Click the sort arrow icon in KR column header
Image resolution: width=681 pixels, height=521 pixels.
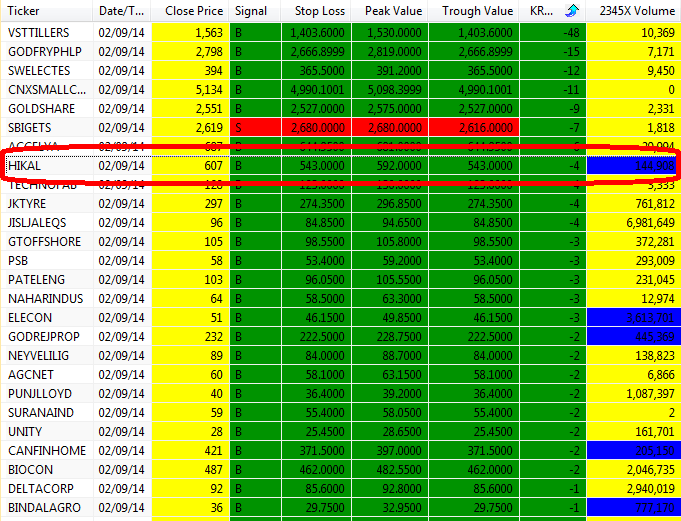572,11
